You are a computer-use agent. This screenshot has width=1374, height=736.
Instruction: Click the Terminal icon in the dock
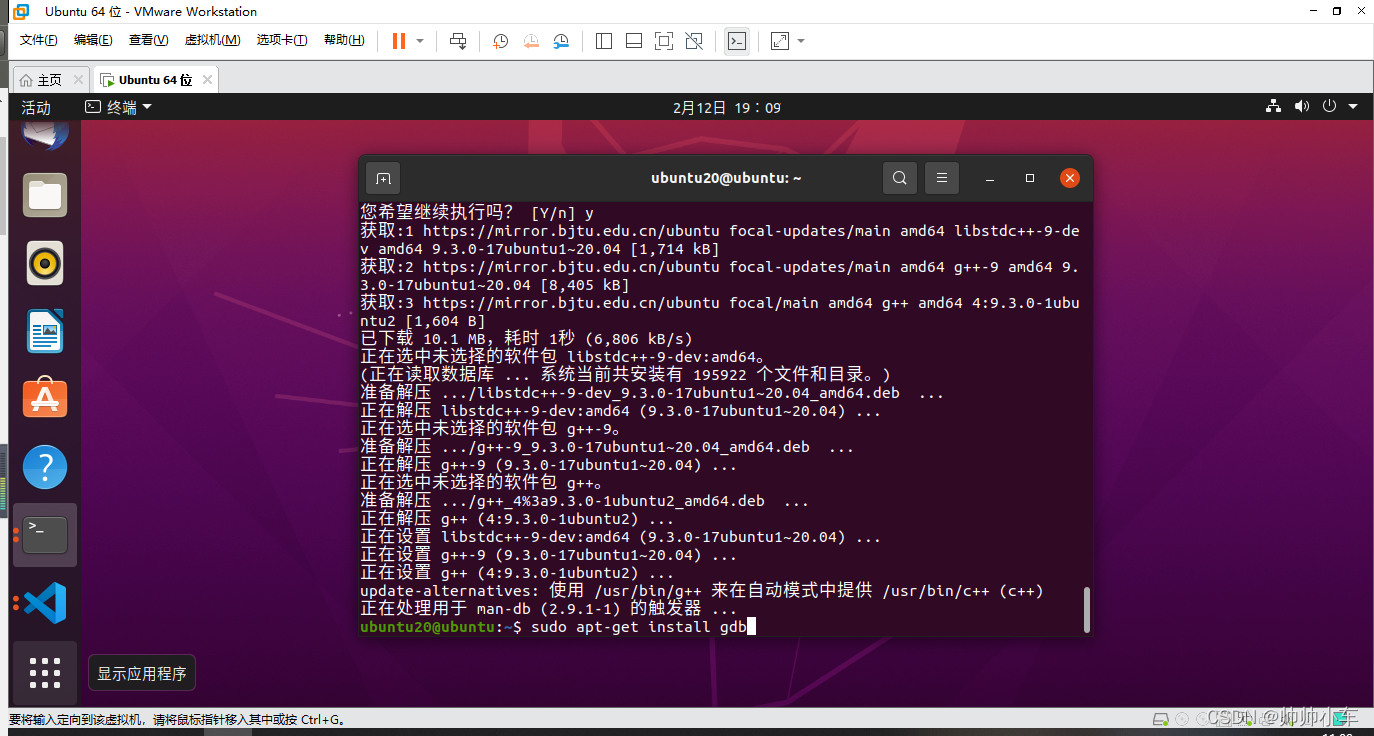click(45, 535)
